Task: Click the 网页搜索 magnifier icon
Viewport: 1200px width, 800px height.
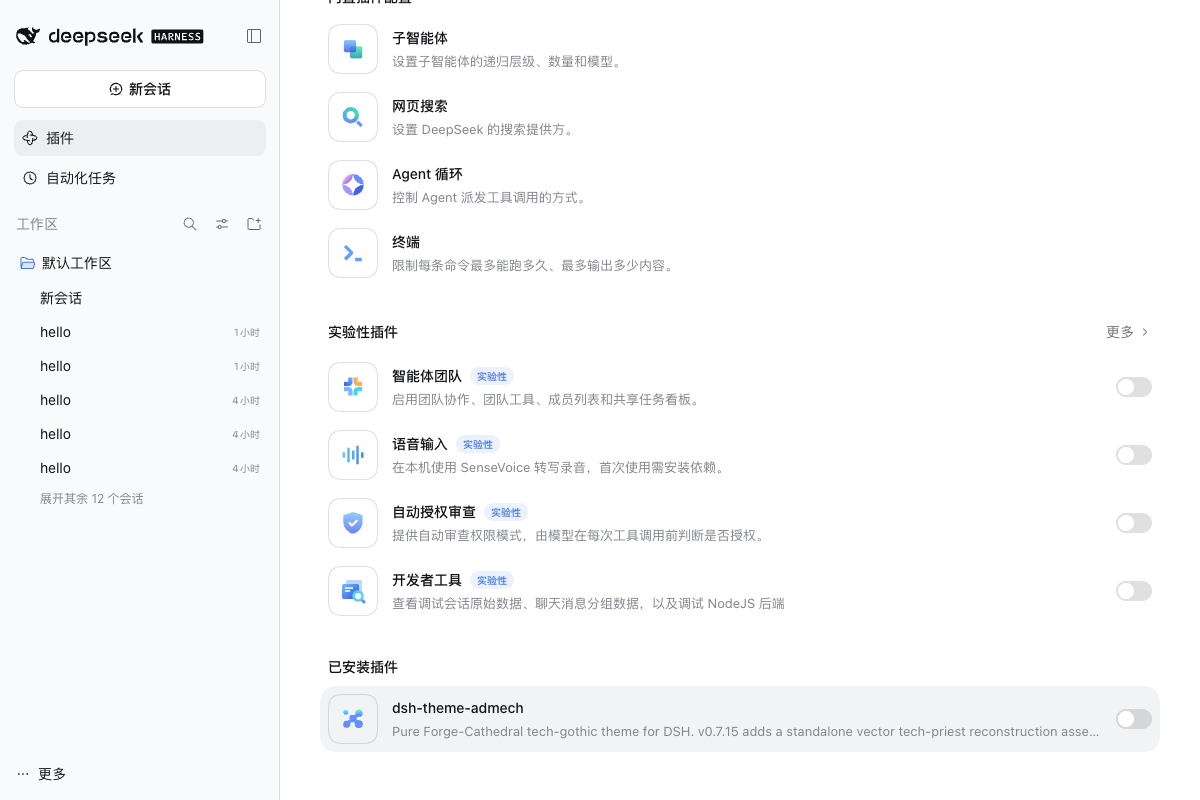Action: pos(353,117)
